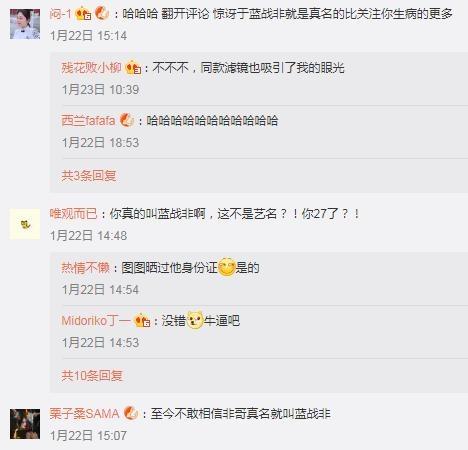Open avatar of commenter 栗子桑SAMA

point(25,424)
